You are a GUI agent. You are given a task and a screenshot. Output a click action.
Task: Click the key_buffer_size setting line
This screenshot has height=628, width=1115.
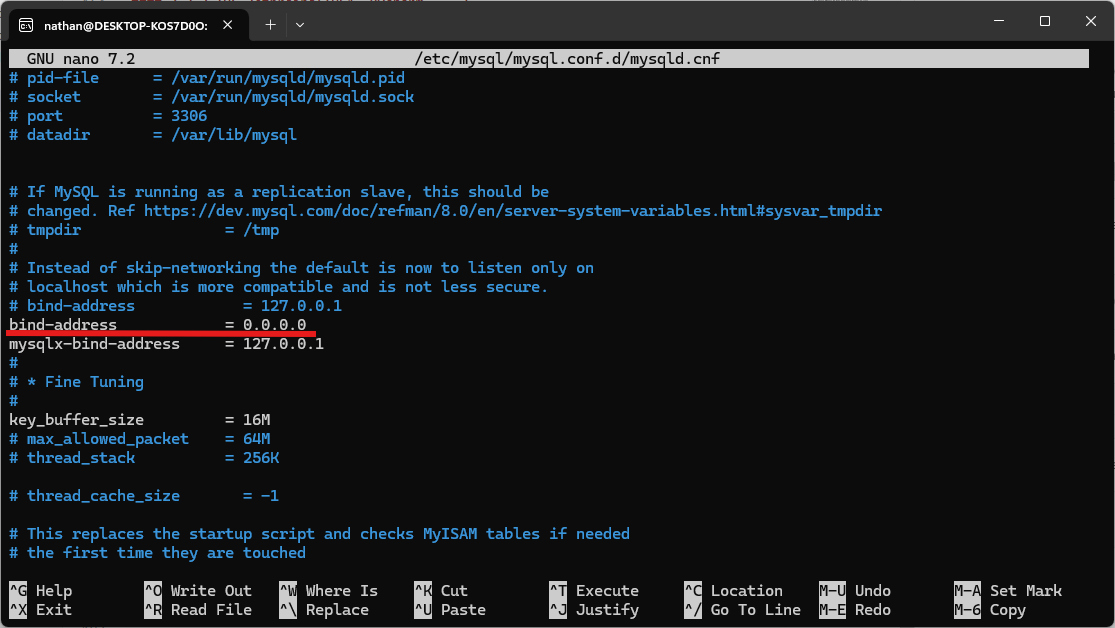(x=77, y=420)
